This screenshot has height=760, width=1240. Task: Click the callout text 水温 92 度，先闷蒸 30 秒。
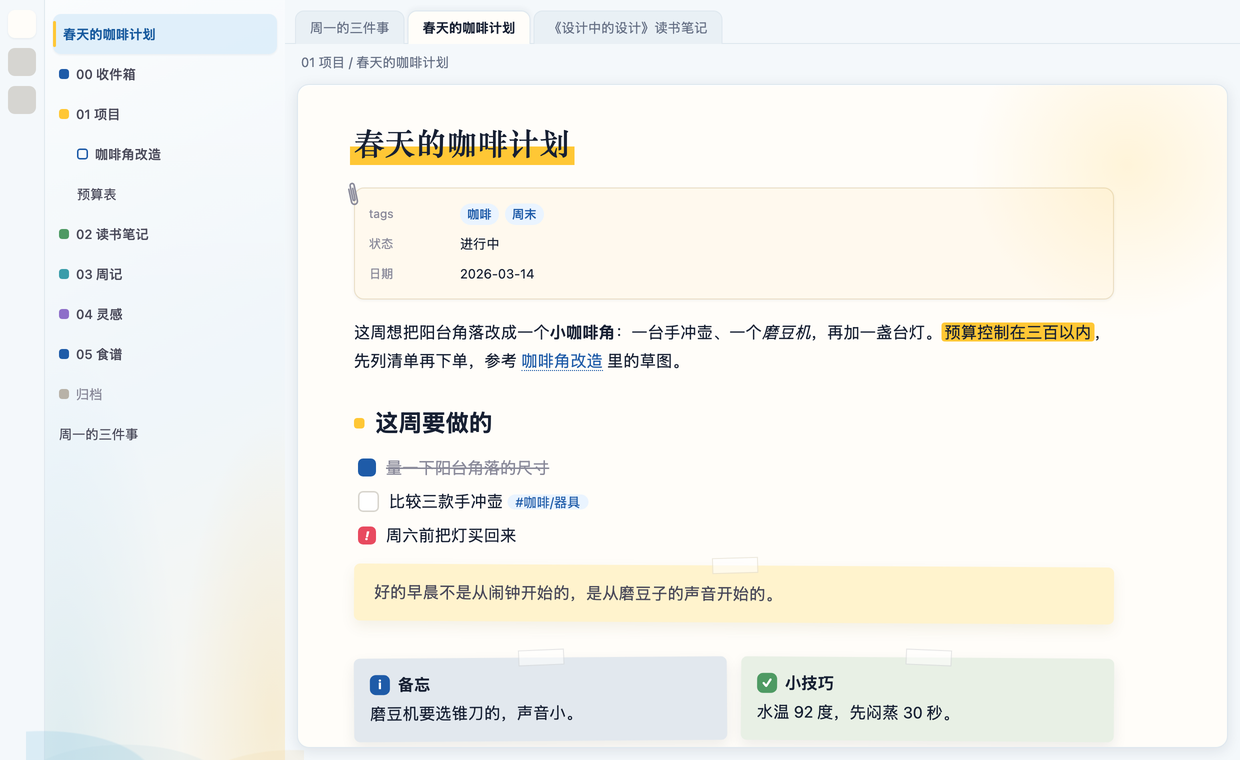click(858, 713)
